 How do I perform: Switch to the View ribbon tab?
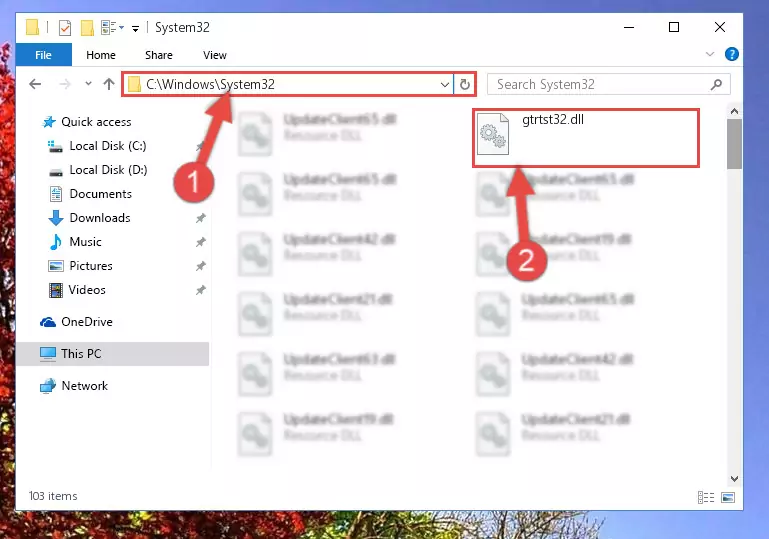point(215,55)
